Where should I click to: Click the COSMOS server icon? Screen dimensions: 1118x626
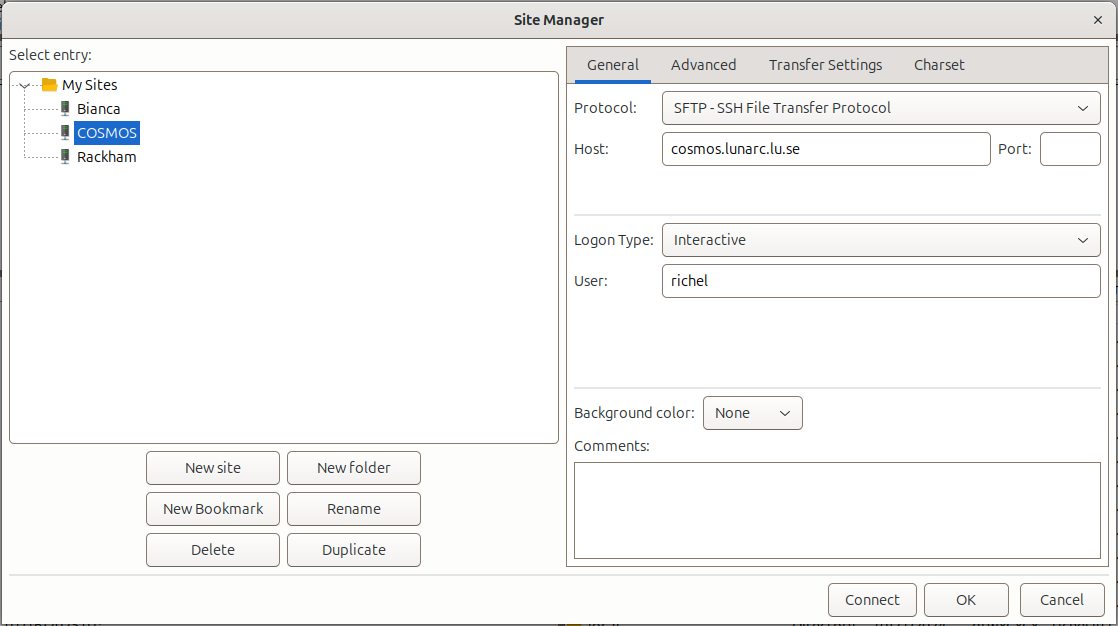65,132
